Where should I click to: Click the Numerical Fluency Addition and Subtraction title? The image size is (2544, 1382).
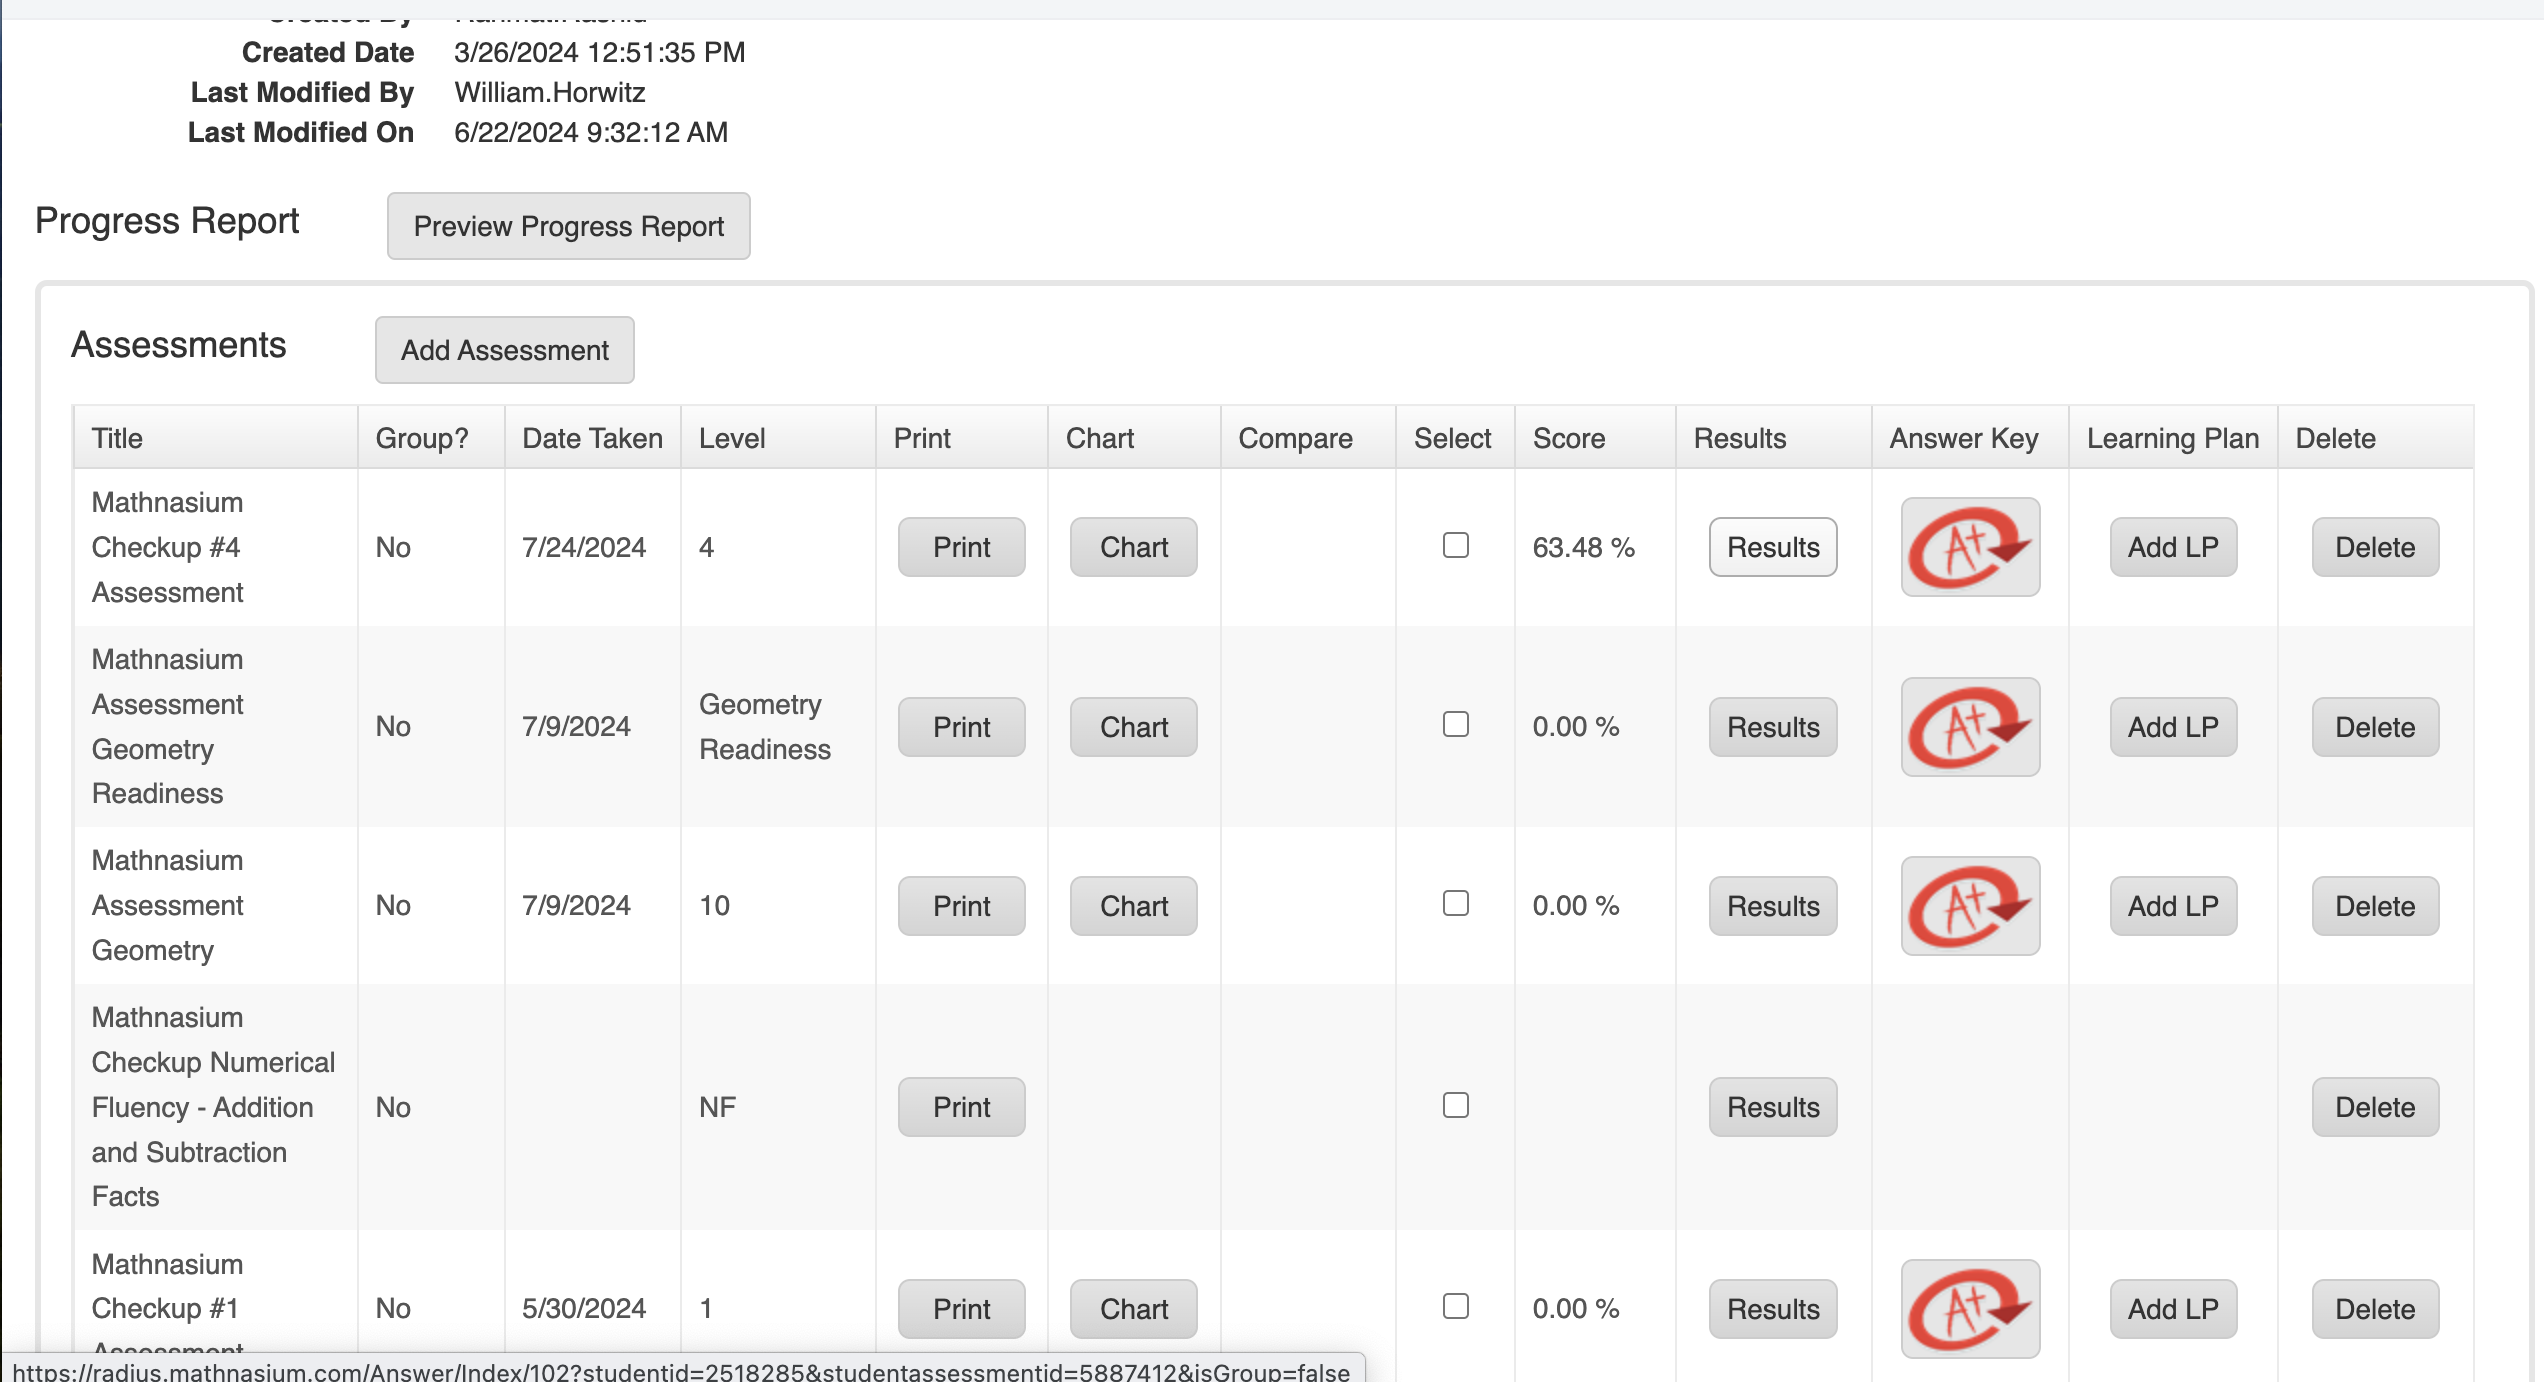pos(213,1107)
